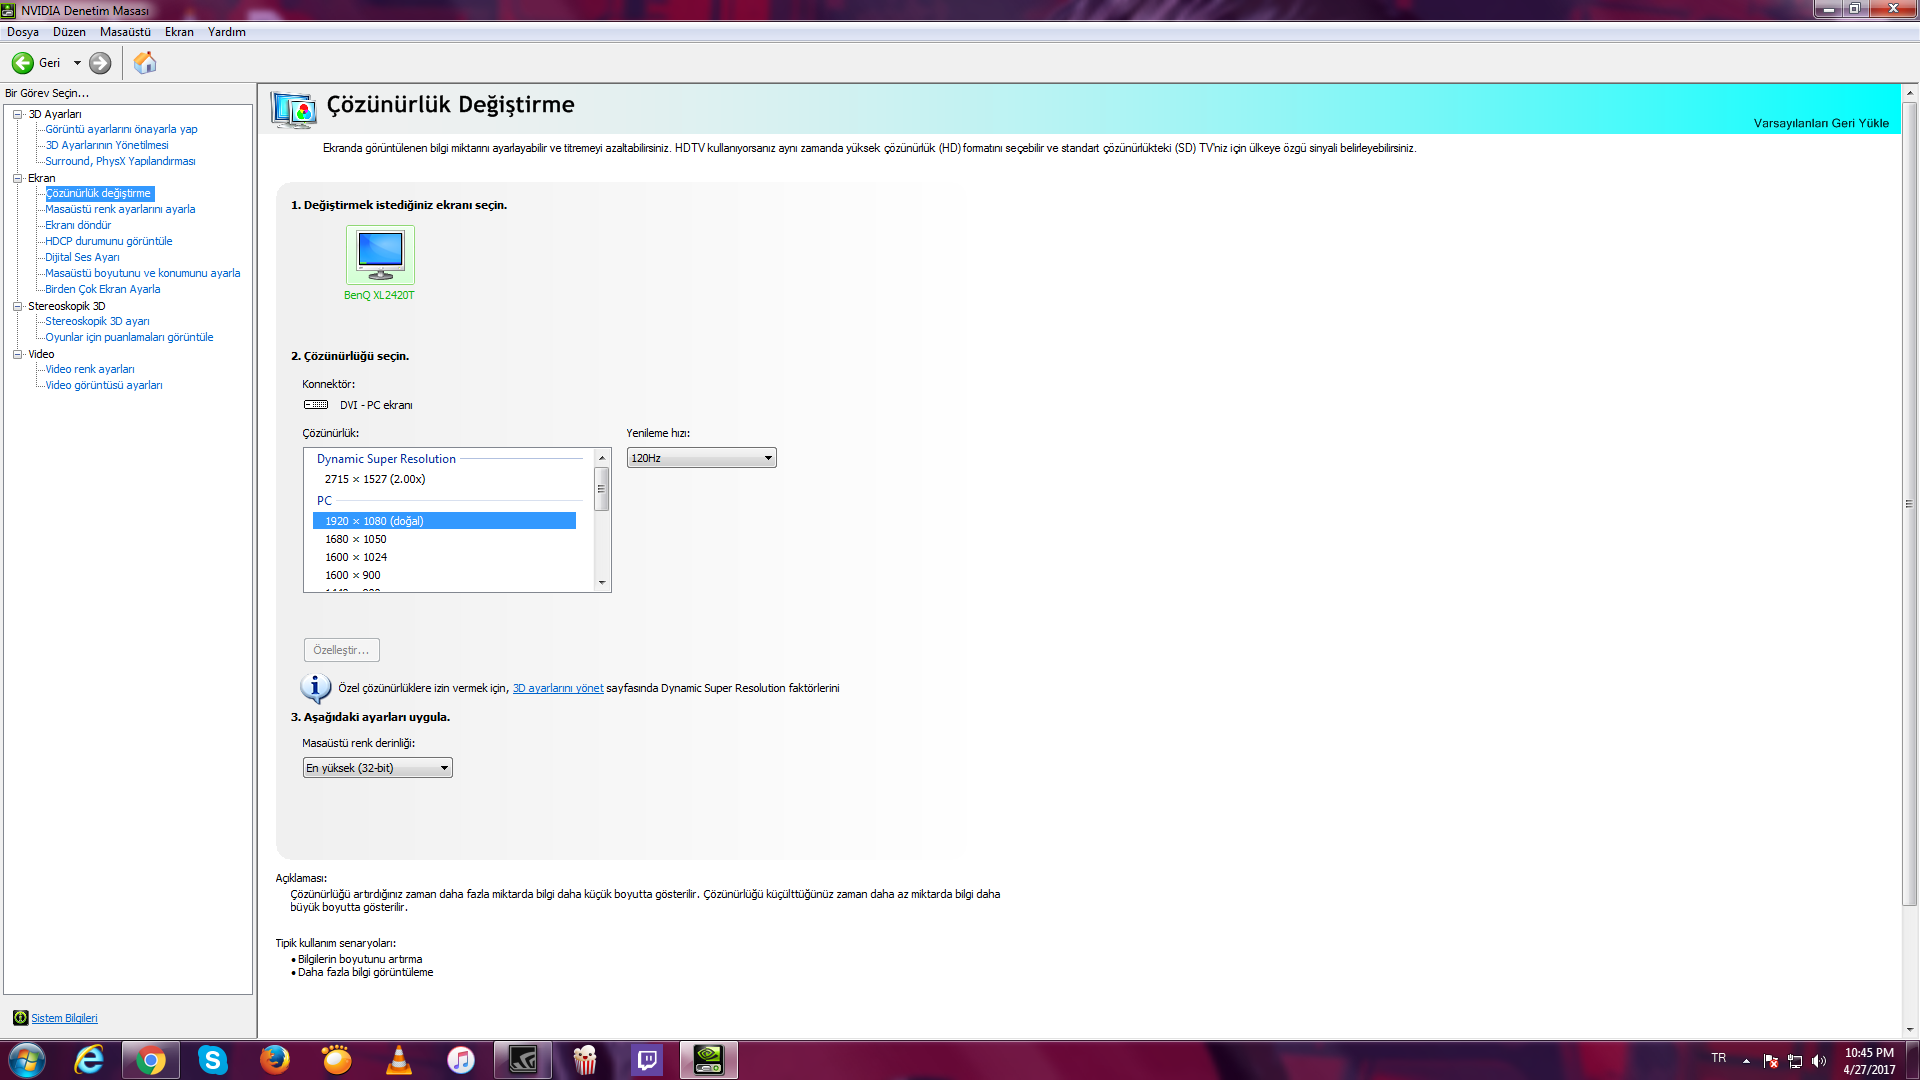Click the network tray icon
Image resolution: width=1920 pixels, height=1080 pixels.
(x=1795, y=1061)
